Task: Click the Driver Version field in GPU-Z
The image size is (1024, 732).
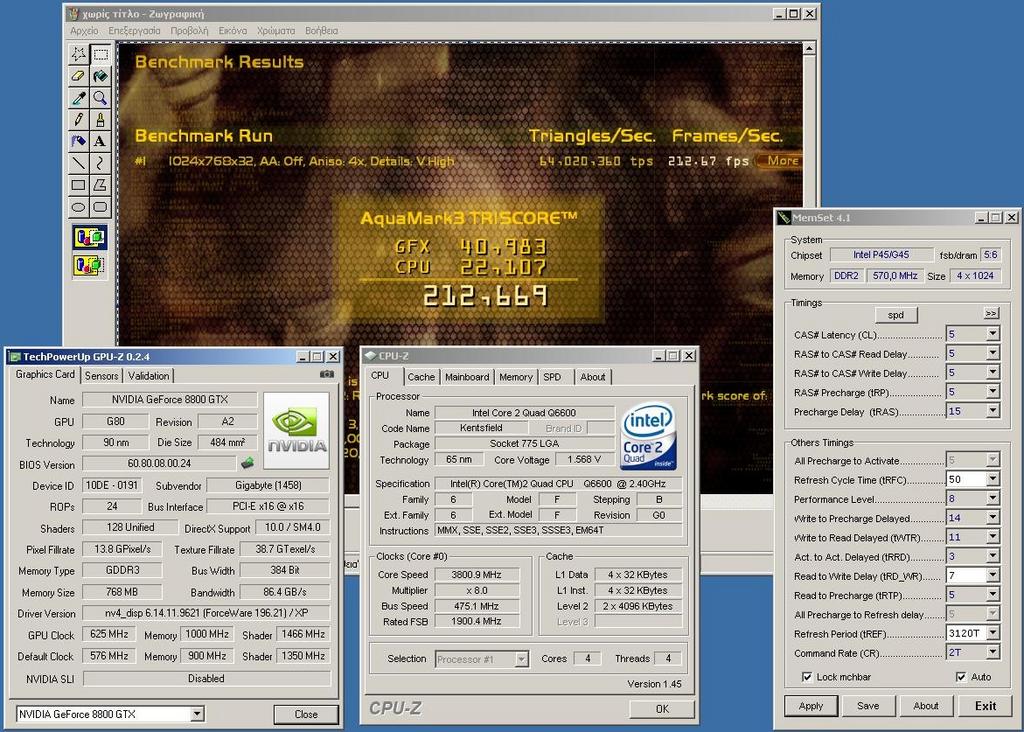Action: pyautogui.click(x=206, y=614)
